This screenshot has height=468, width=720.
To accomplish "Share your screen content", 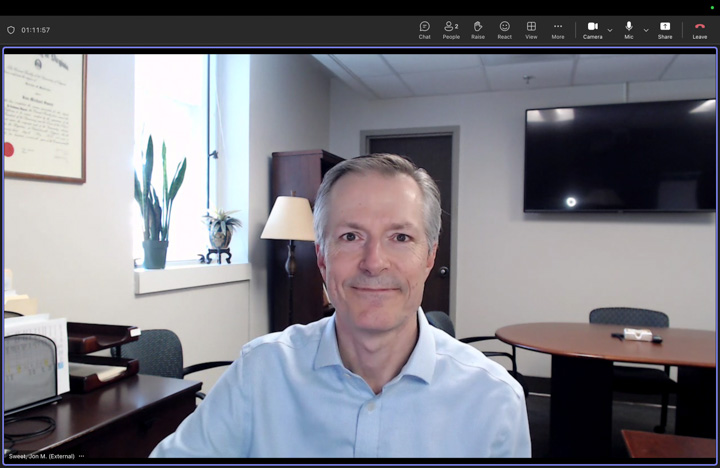I will click(665, 30).
